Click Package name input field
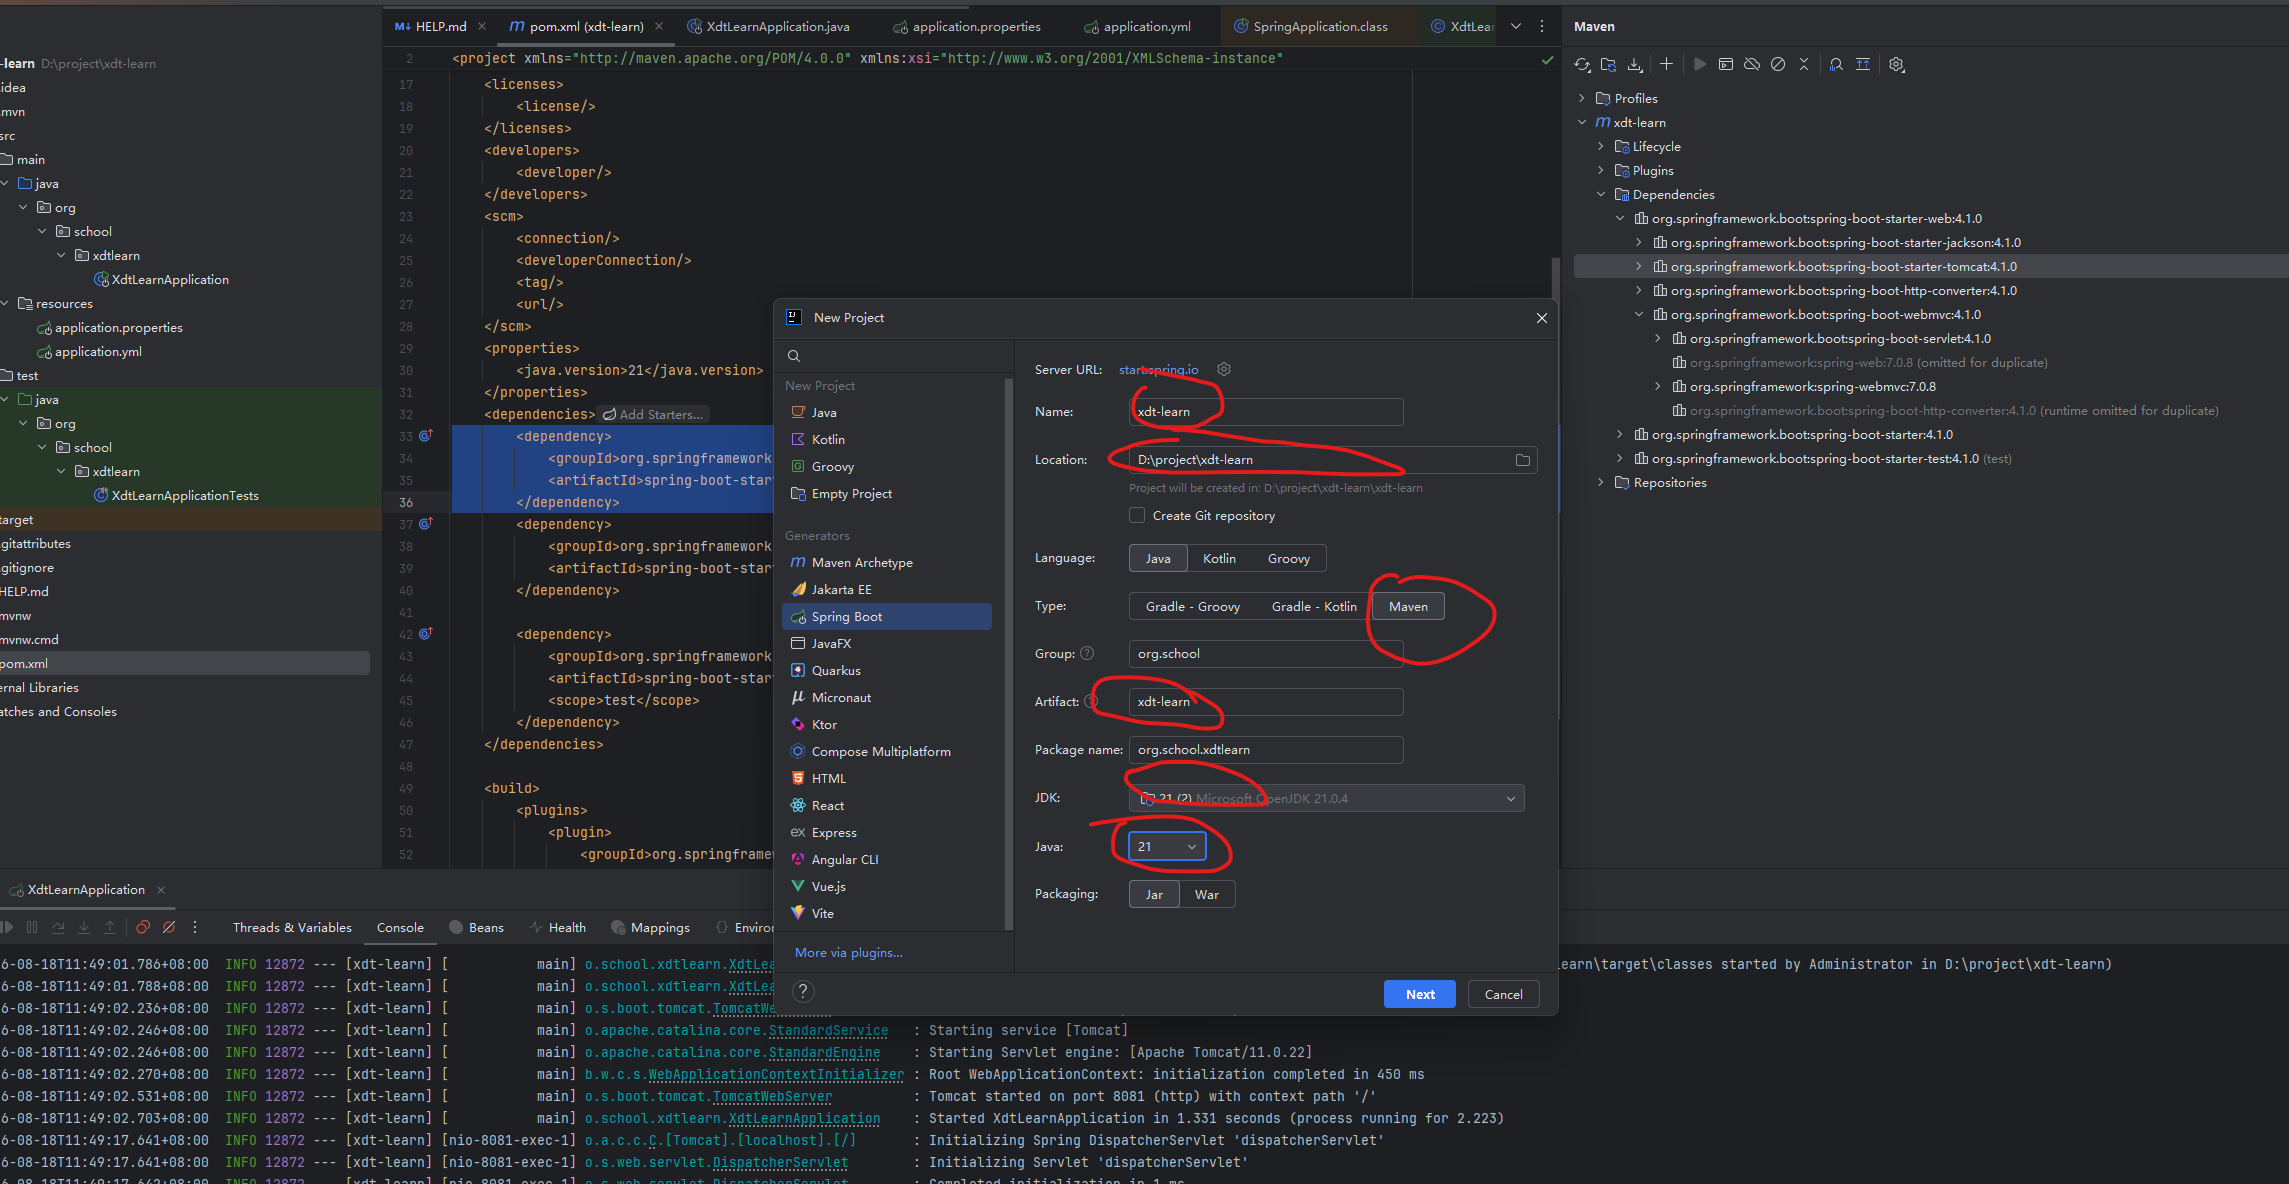 [1266, 749]
